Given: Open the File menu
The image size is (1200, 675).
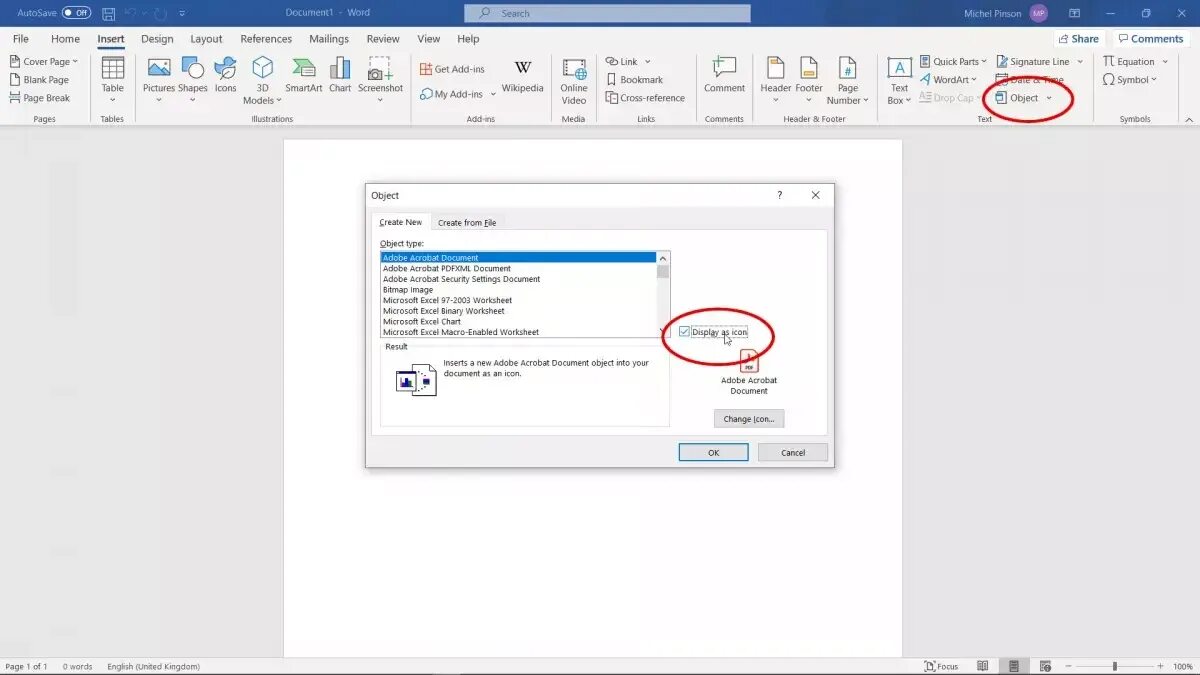Looking at the screenshot, I should click(20, 39).
